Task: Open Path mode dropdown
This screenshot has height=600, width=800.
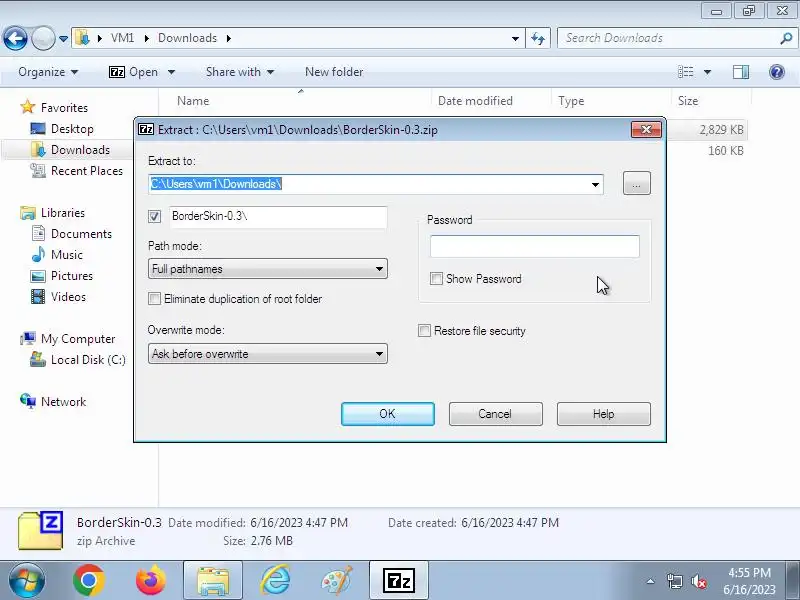Action: point(268,269)
